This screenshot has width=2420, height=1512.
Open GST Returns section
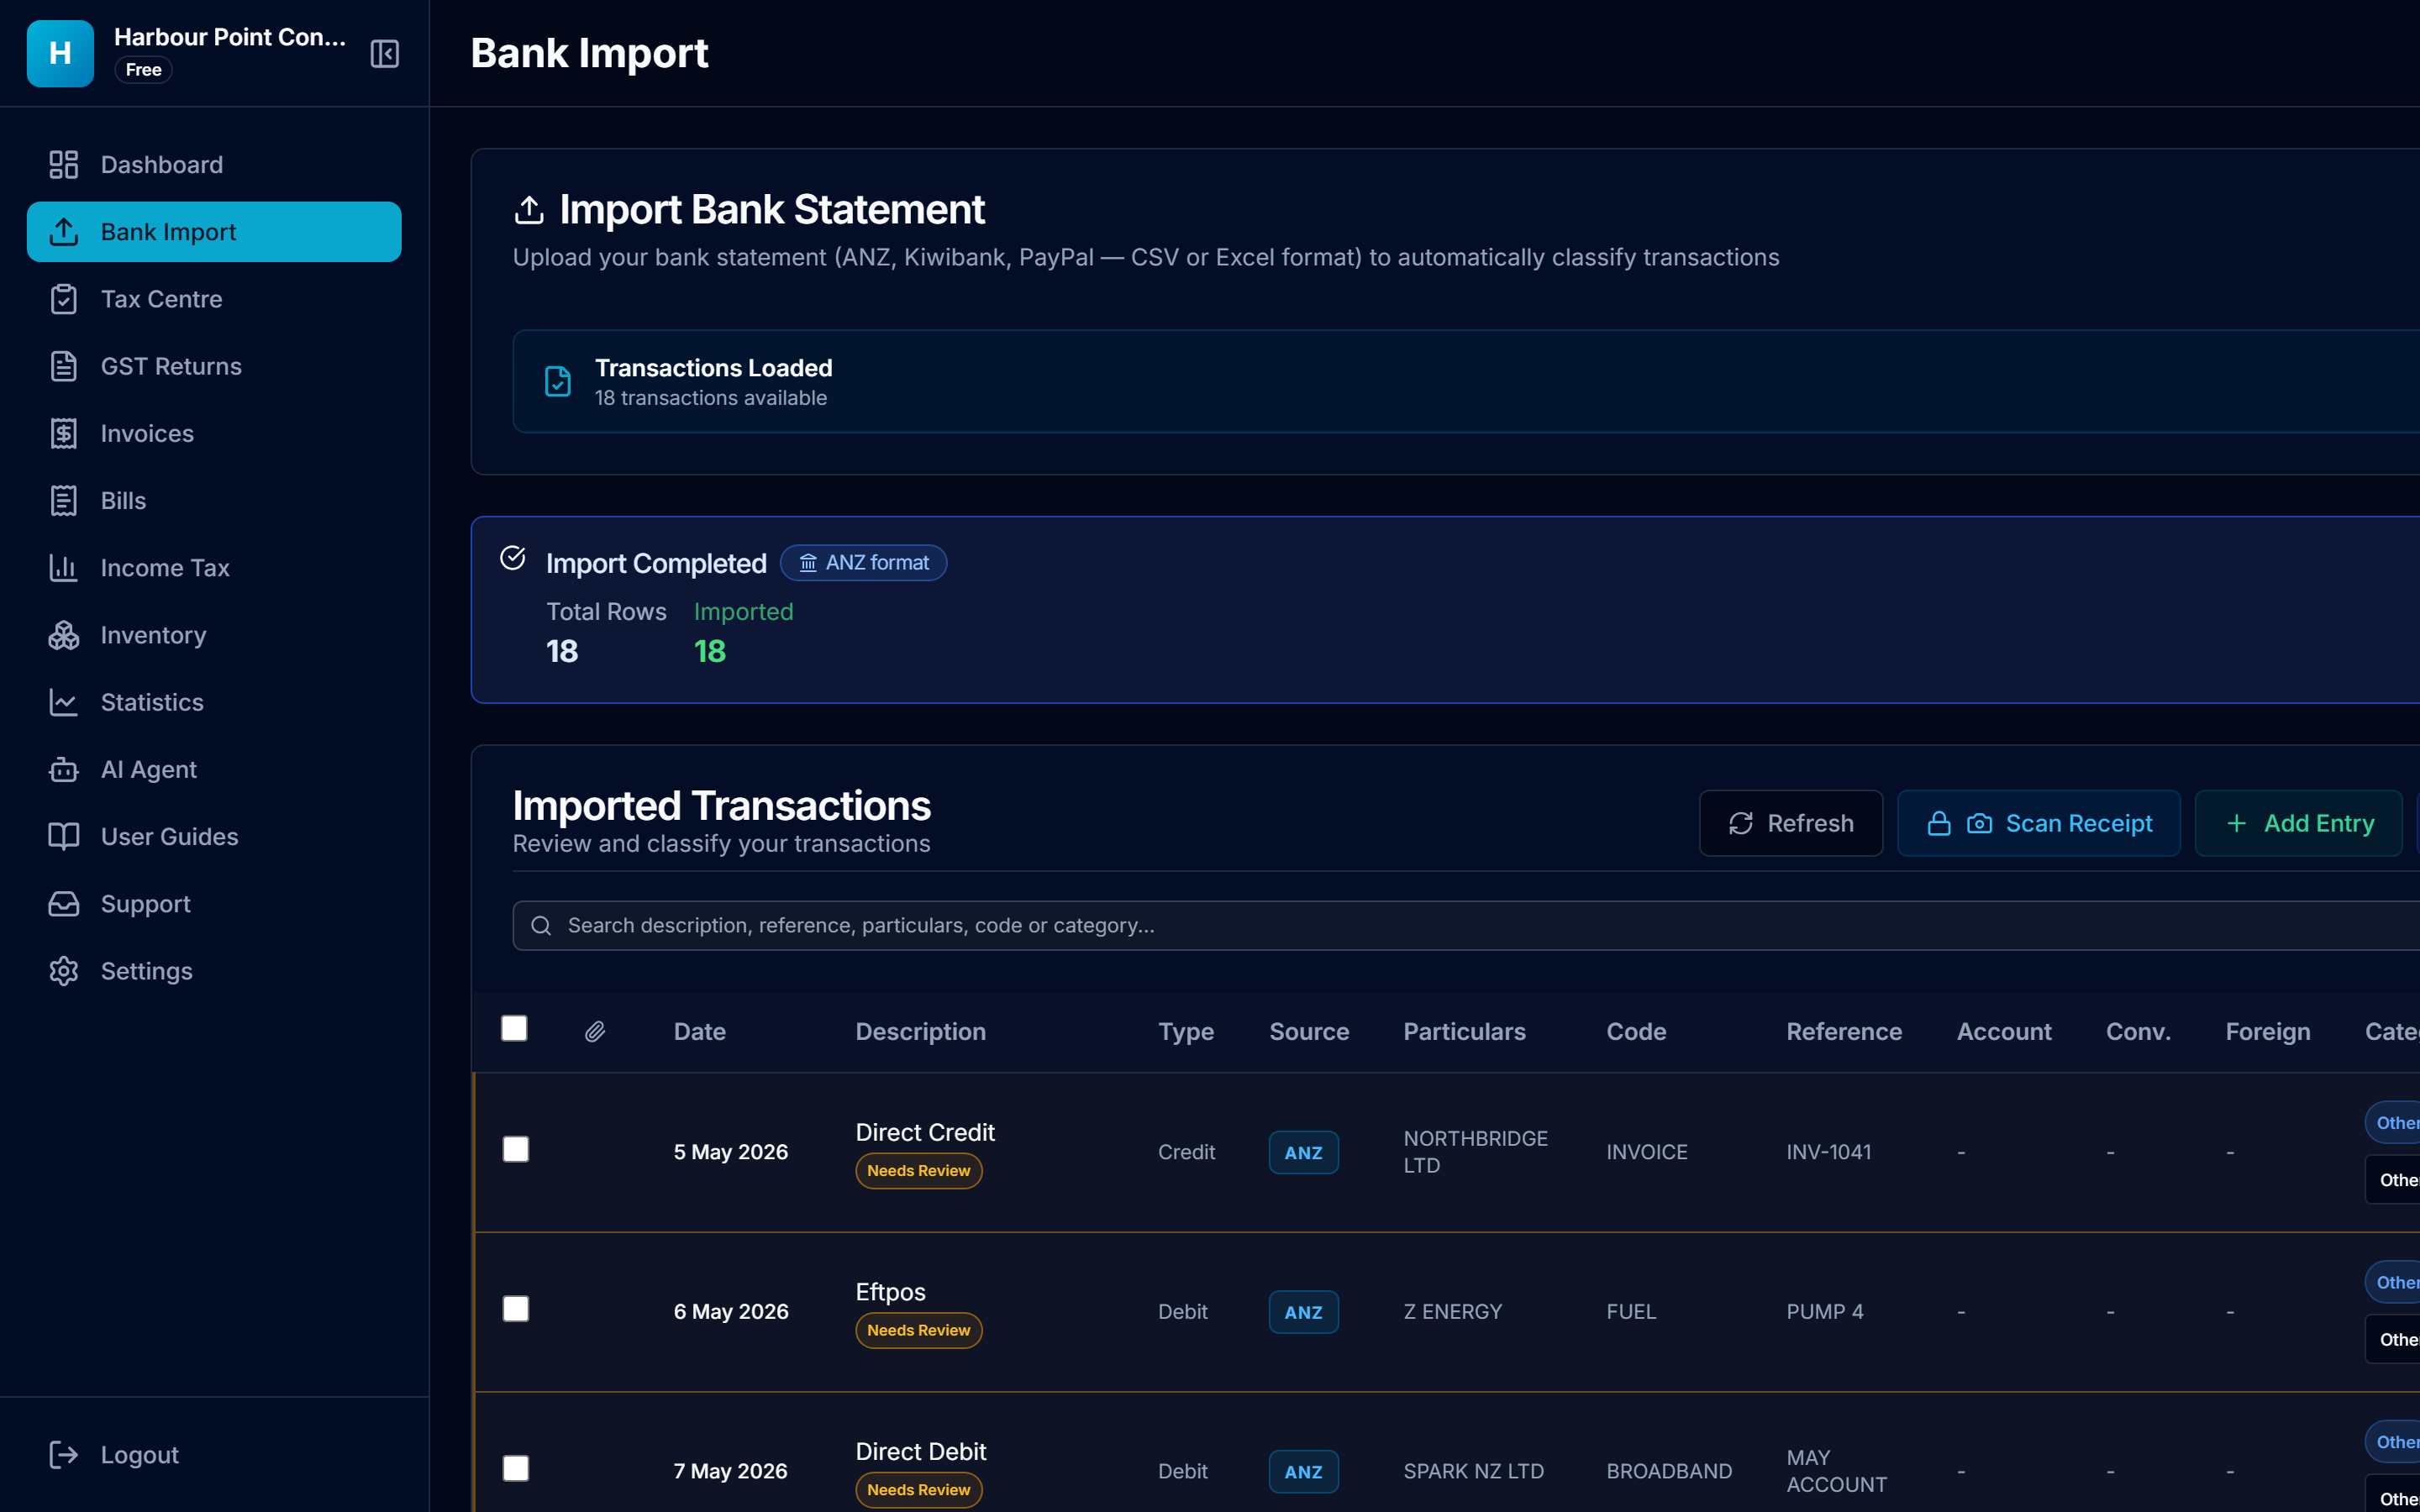coord(214,366)
